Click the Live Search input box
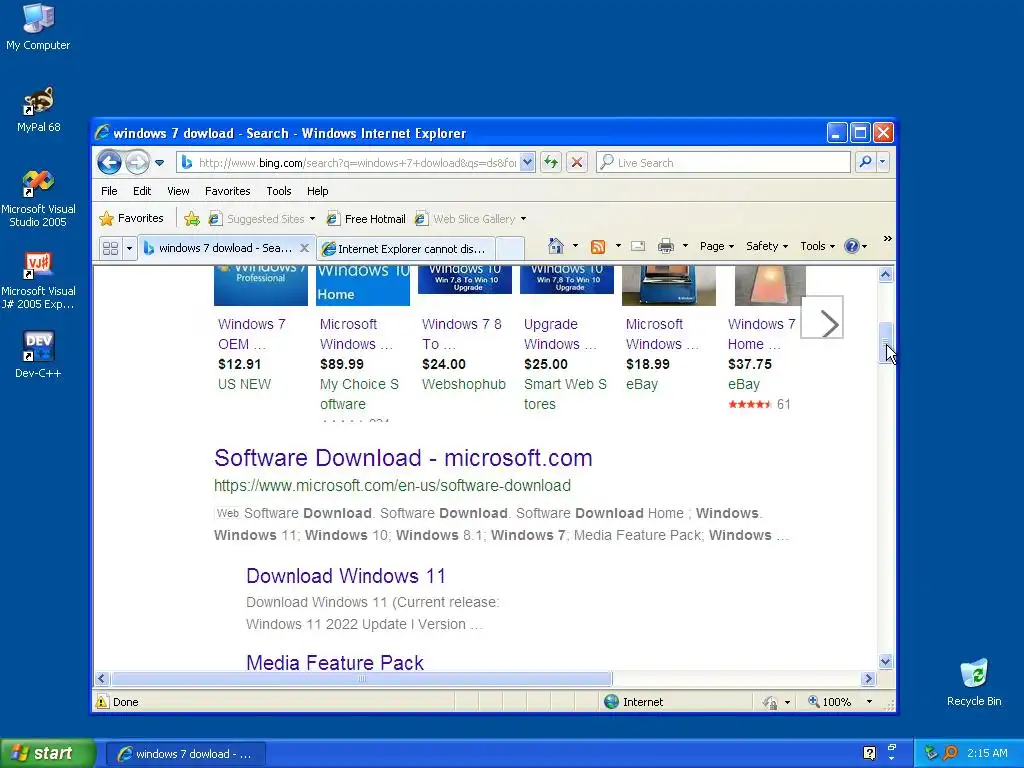The height and width of the screenshot is (768, 1024). (x=724, y=163)
